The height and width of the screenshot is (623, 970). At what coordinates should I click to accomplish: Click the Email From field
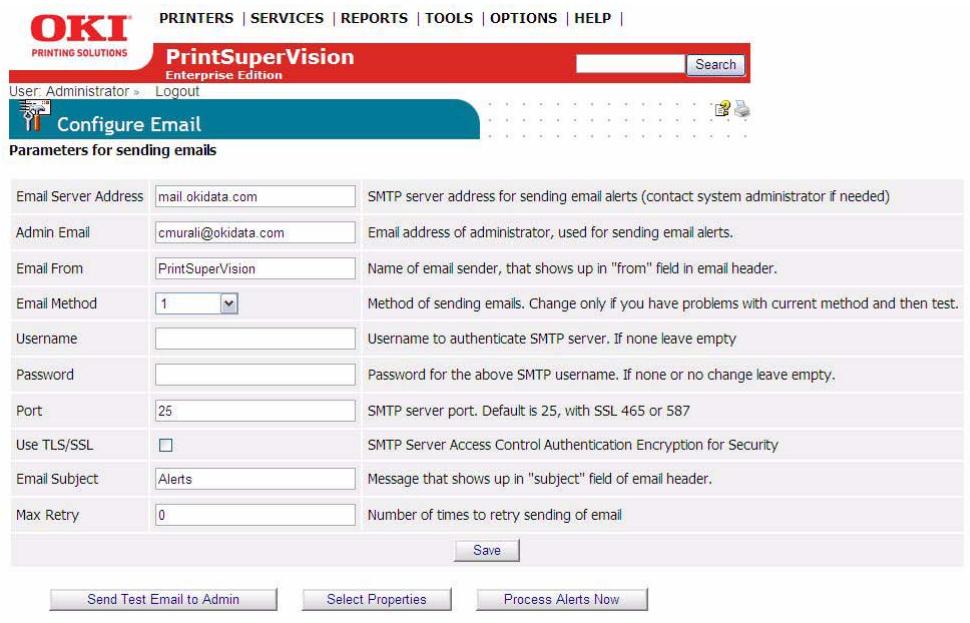255,269
